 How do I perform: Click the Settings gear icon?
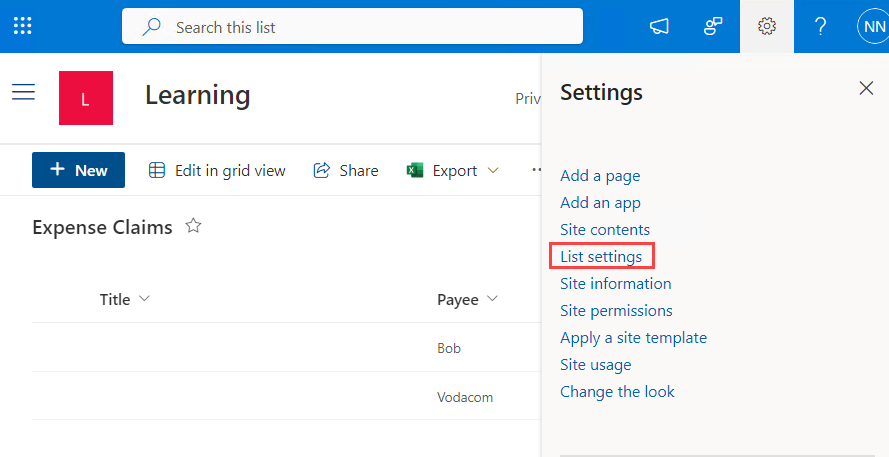pyautogui.click(x=767, y=27)
